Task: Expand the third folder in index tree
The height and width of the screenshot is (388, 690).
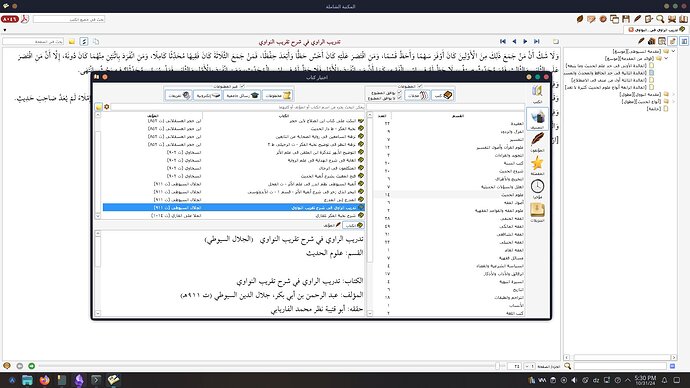Action: (x=673, y=95)
